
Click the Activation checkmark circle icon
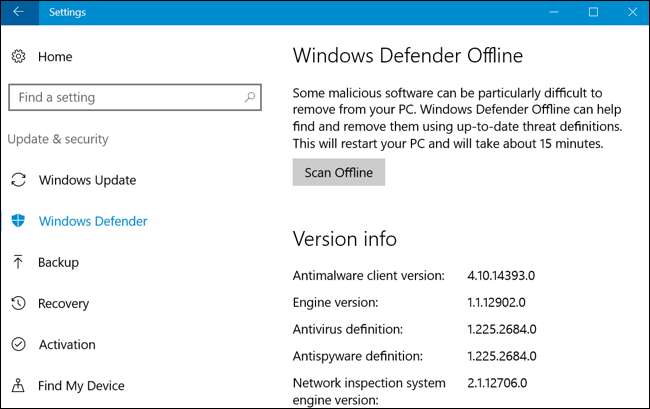tap(18, 344)
